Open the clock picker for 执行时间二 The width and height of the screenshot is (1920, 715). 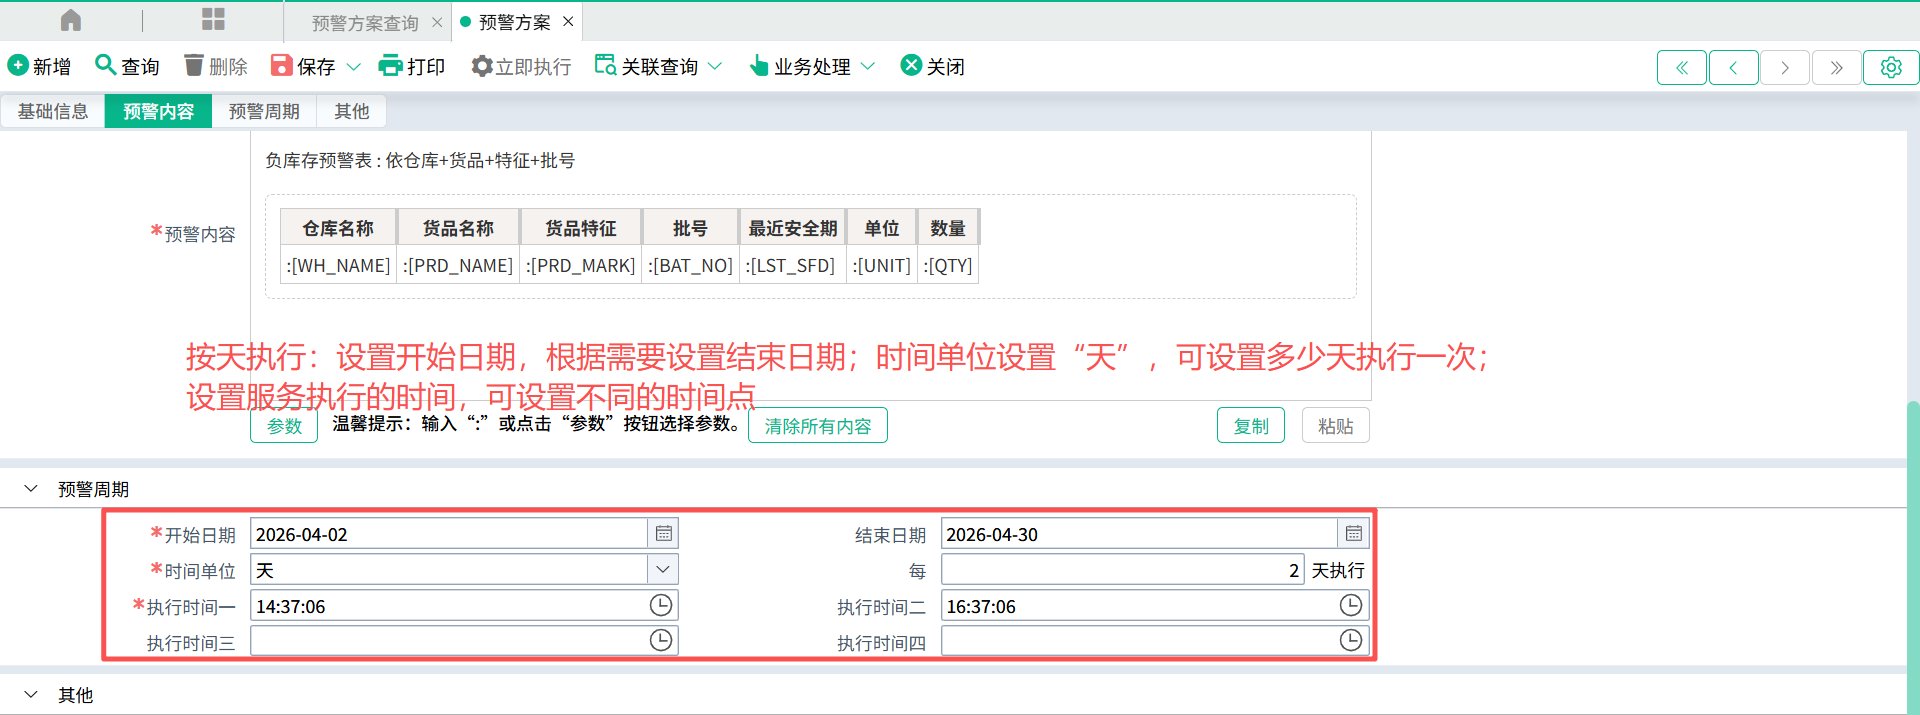click(x=1350, y=606)
